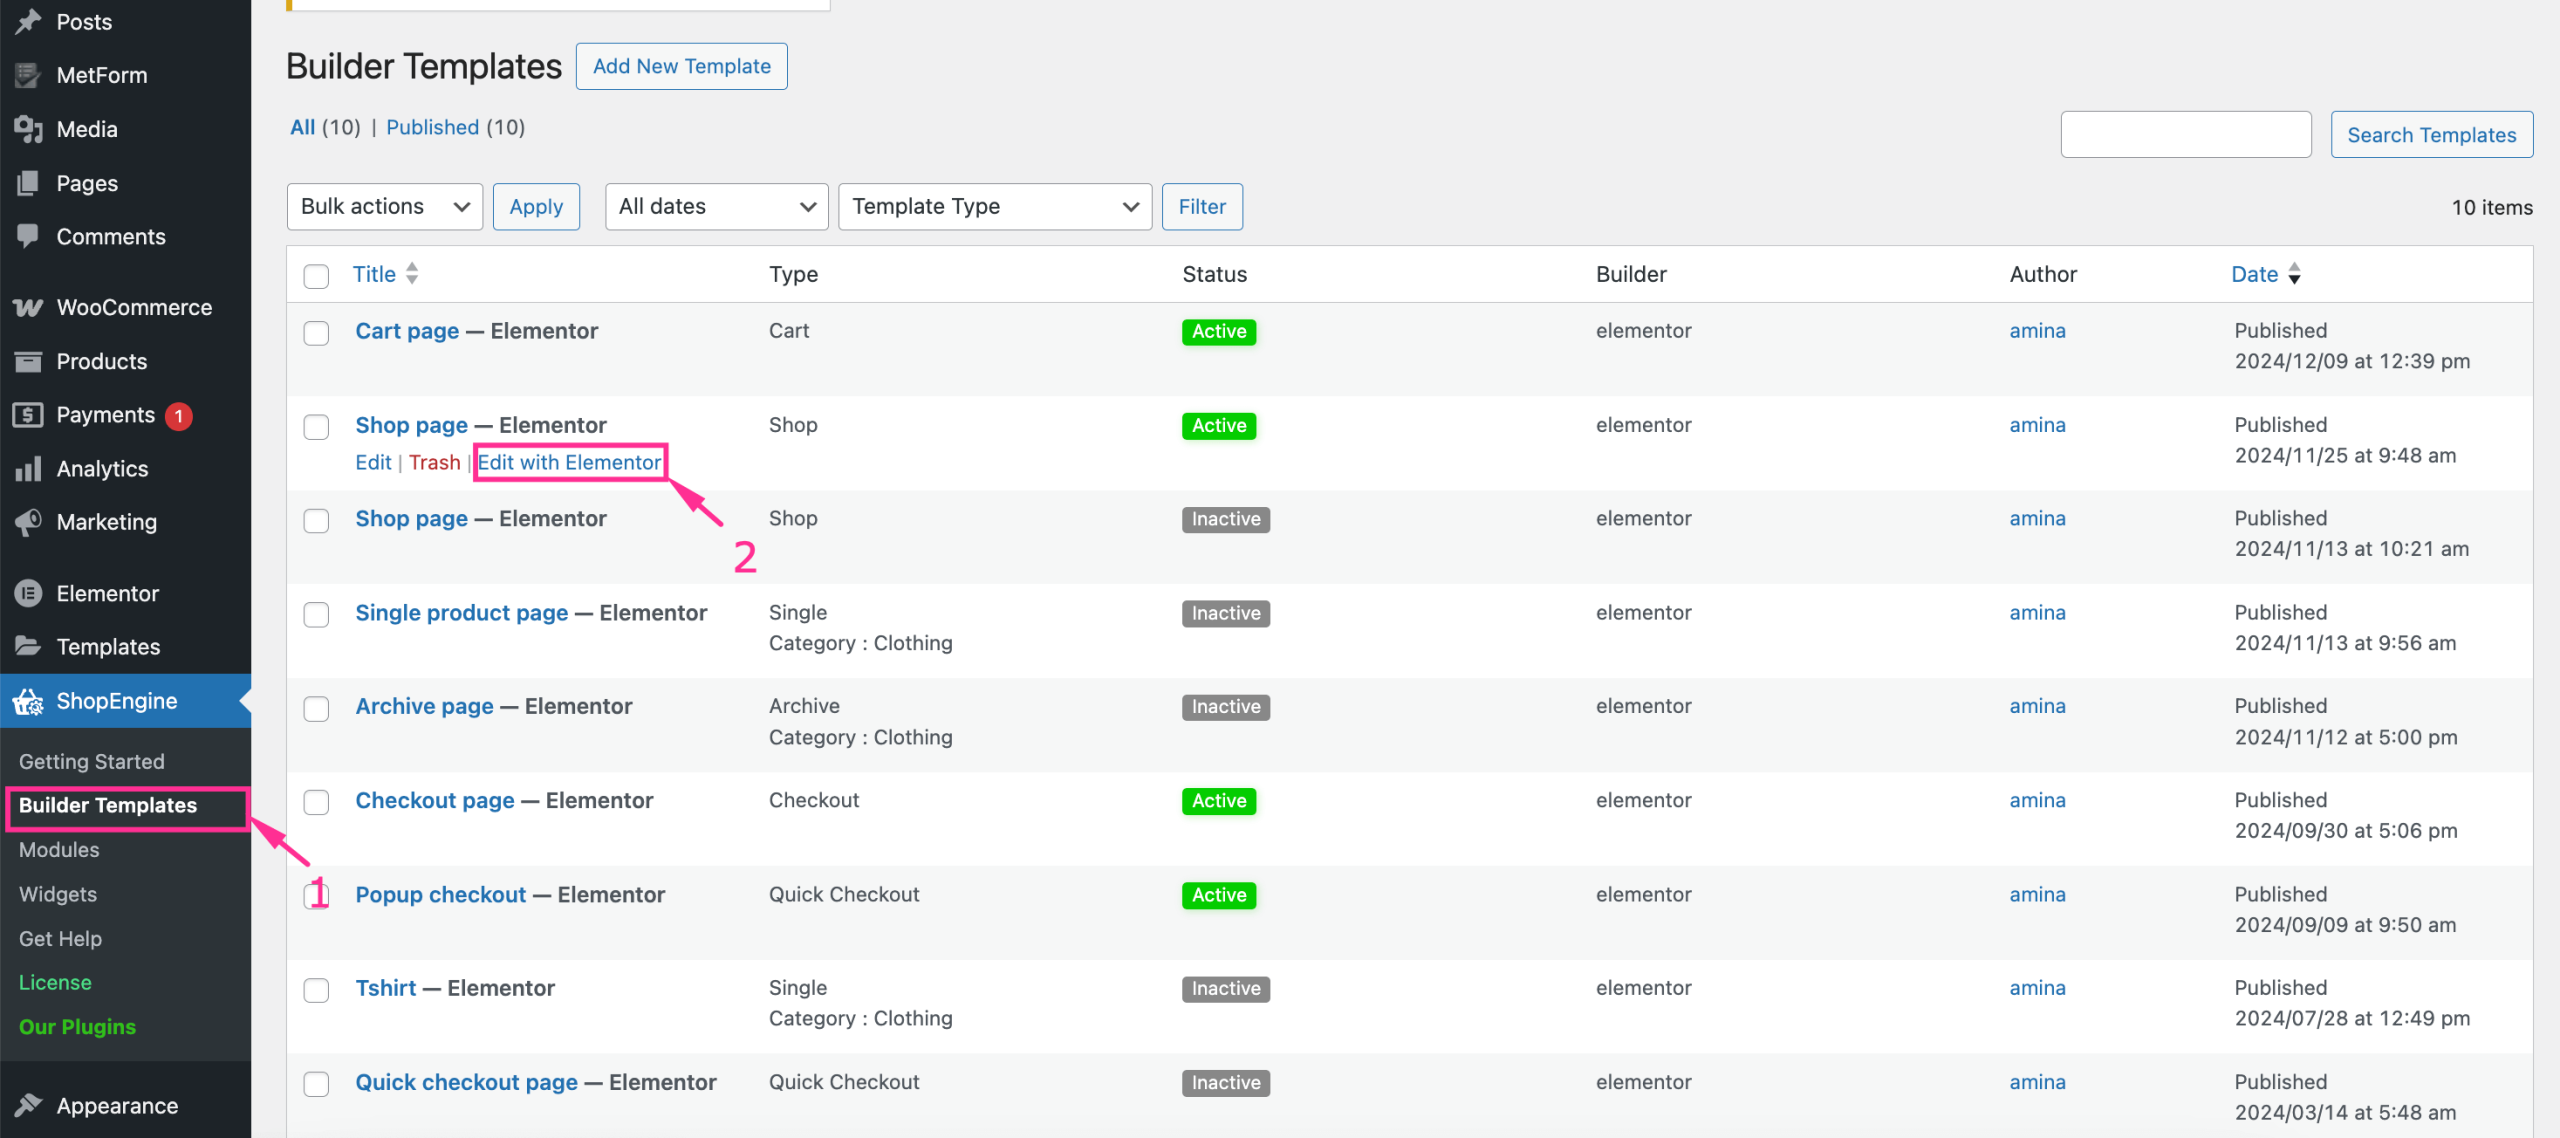Screen dimensions: 2560x1138
Task: Show All templates filter link
Action: tap(302, 127)
